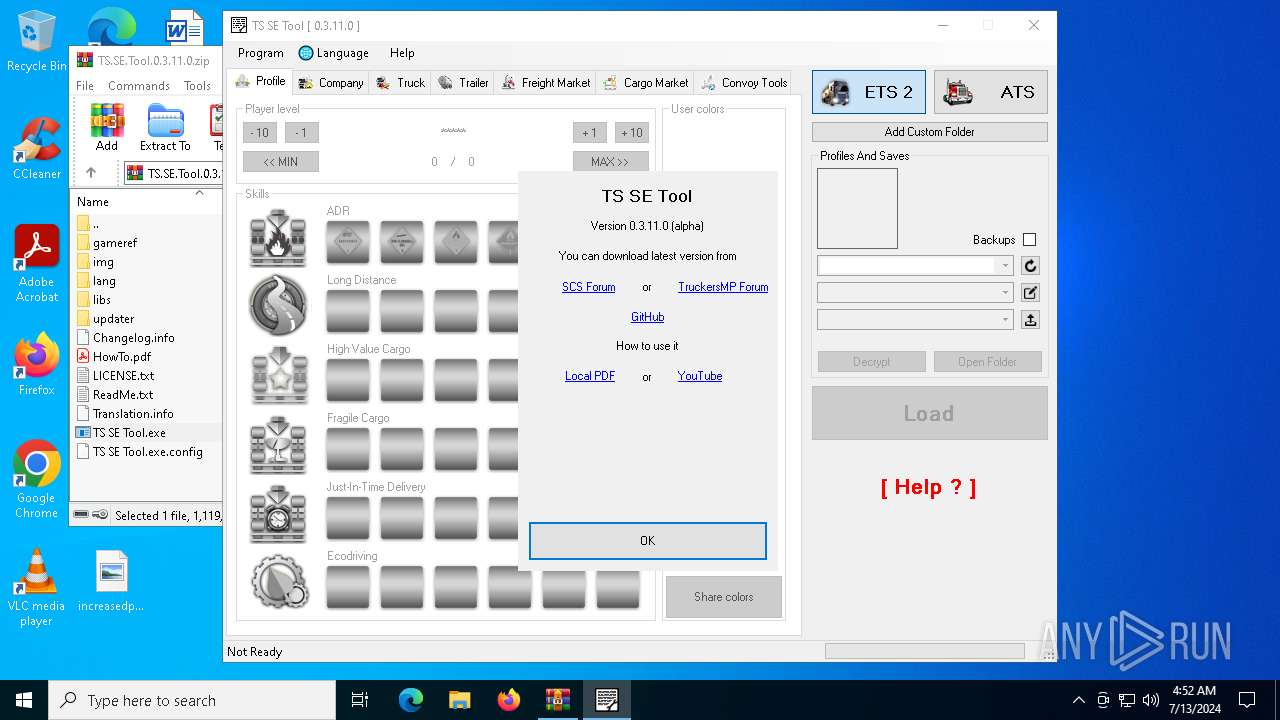The width and height of the screenshot is (1280, 720).
Task: Click first Long Distance skill level tile
Action: point(348,311)
